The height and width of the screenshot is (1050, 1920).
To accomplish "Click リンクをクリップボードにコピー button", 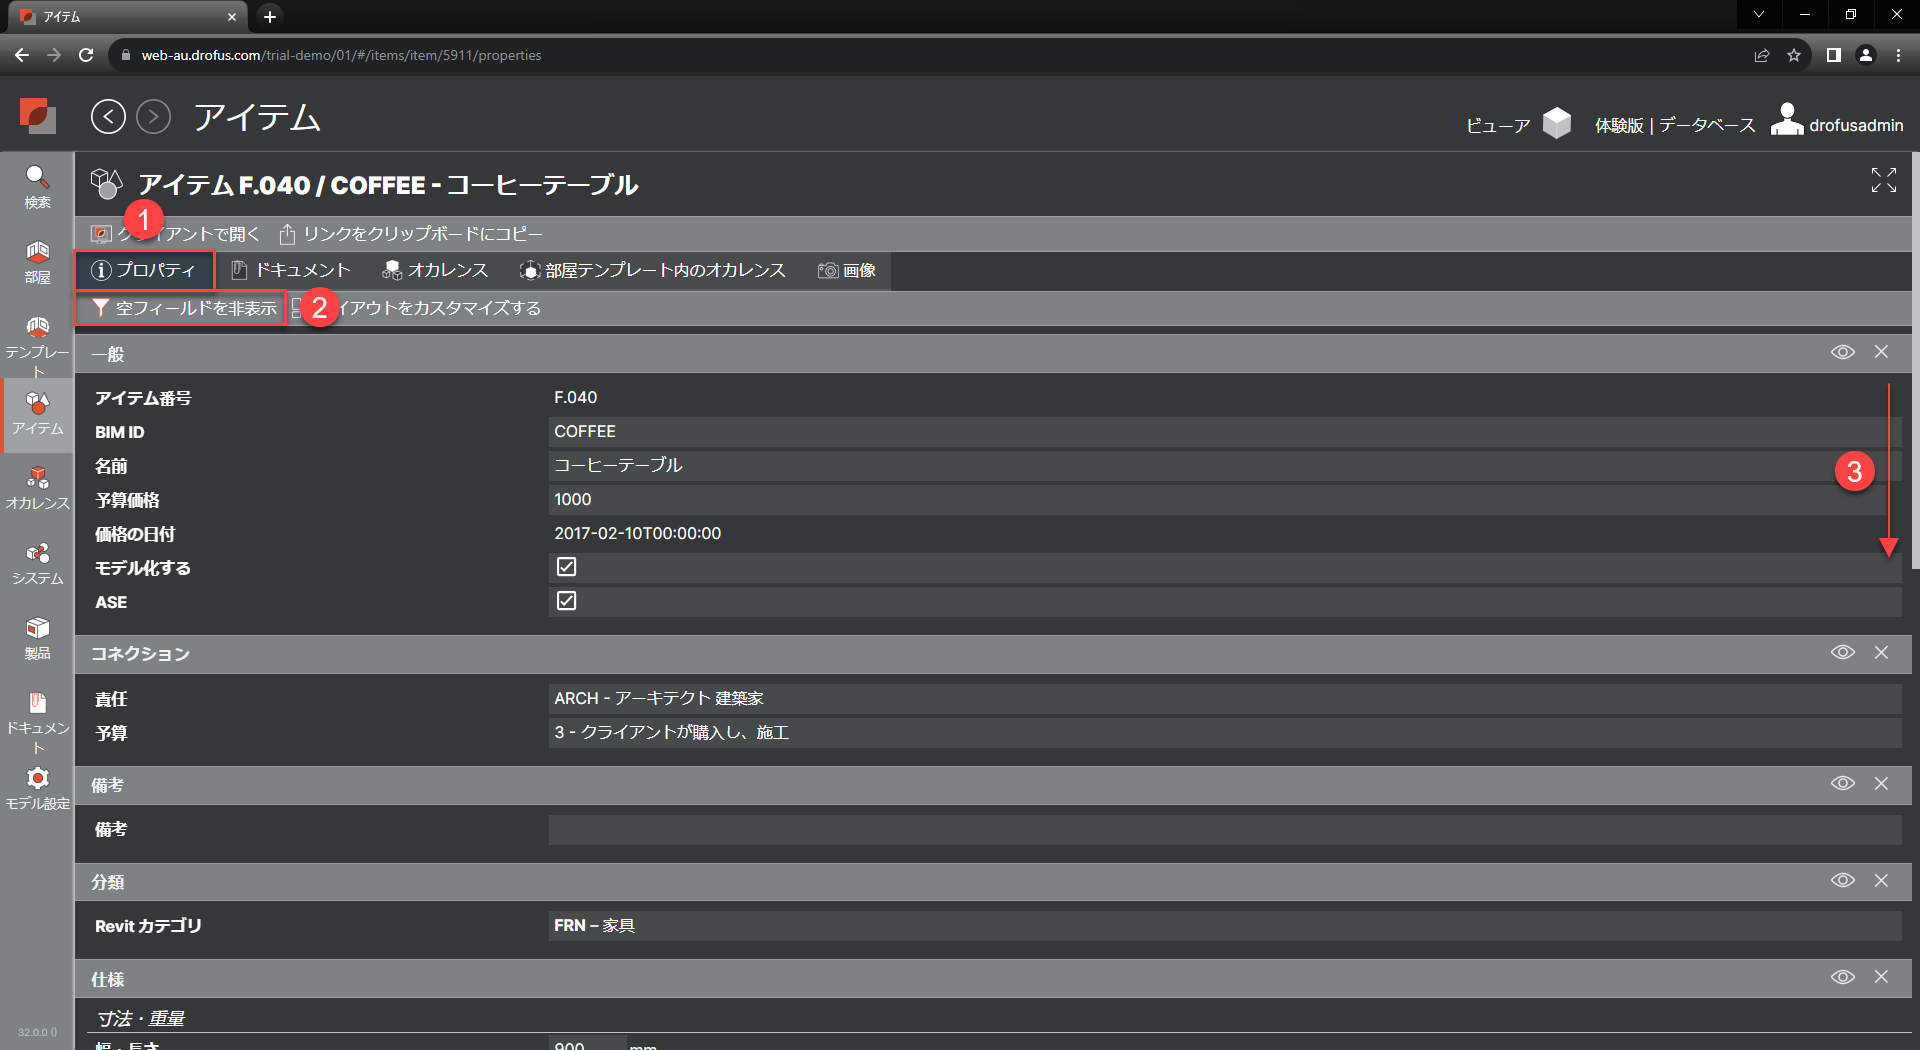I will coord(411,234).
